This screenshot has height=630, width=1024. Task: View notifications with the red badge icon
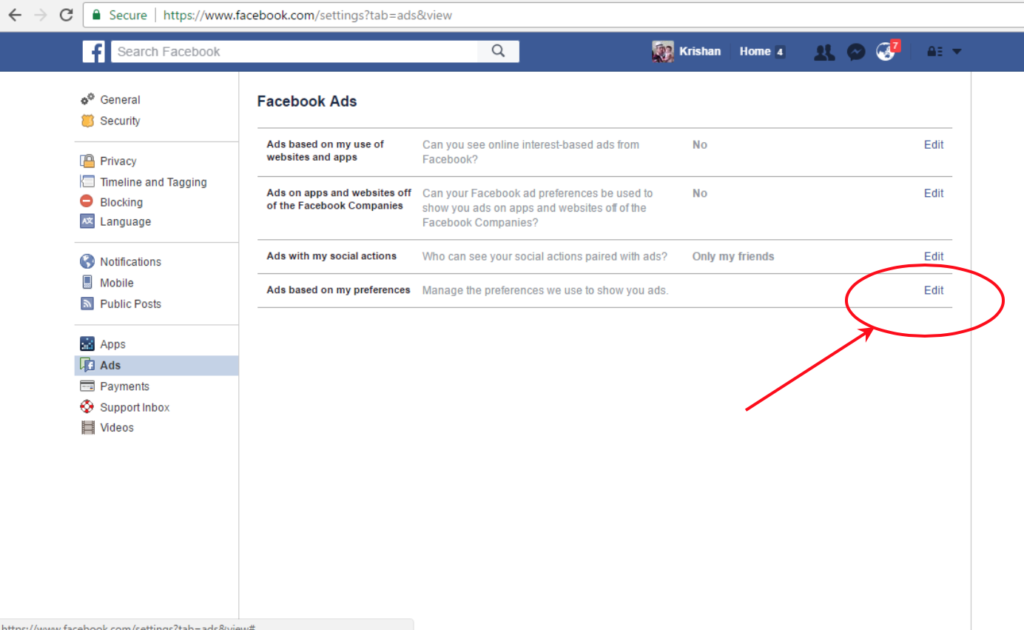pyautogui.click(x=886, y=51)
